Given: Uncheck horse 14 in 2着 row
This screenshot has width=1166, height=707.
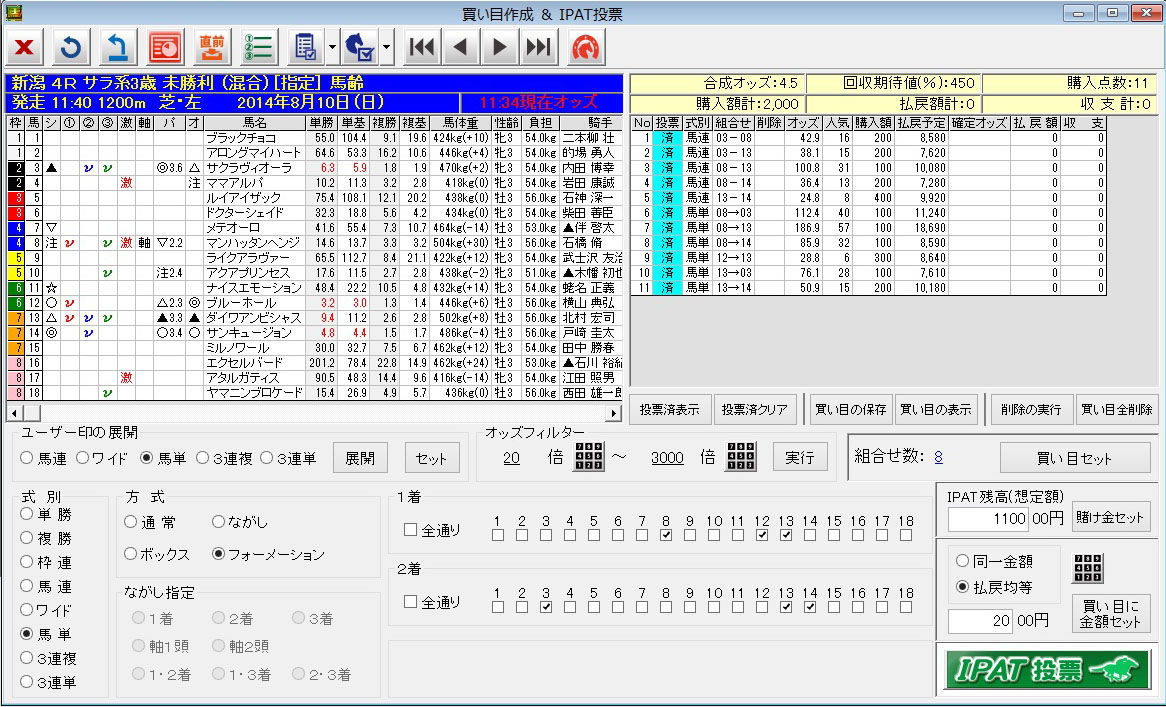Looking at the screenshot, I should pyautogui.click(x=810, y=607).
